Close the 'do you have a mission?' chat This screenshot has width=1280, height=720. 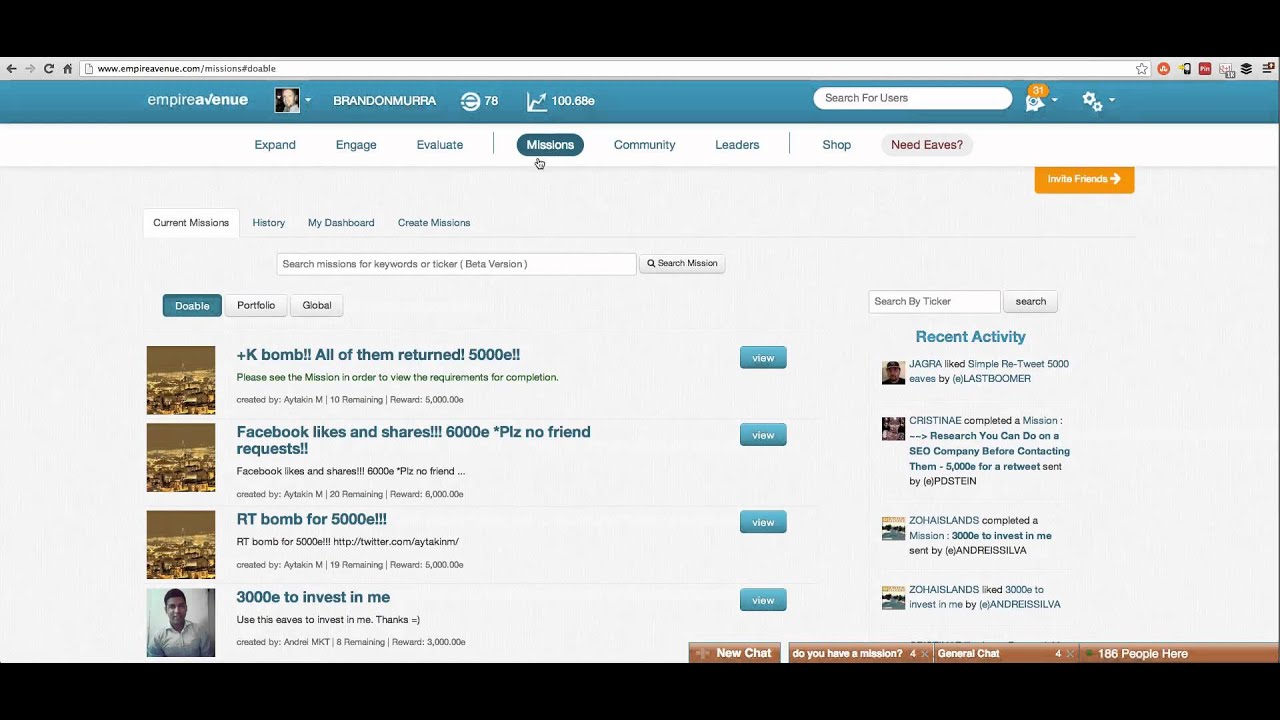pos(925,654)
